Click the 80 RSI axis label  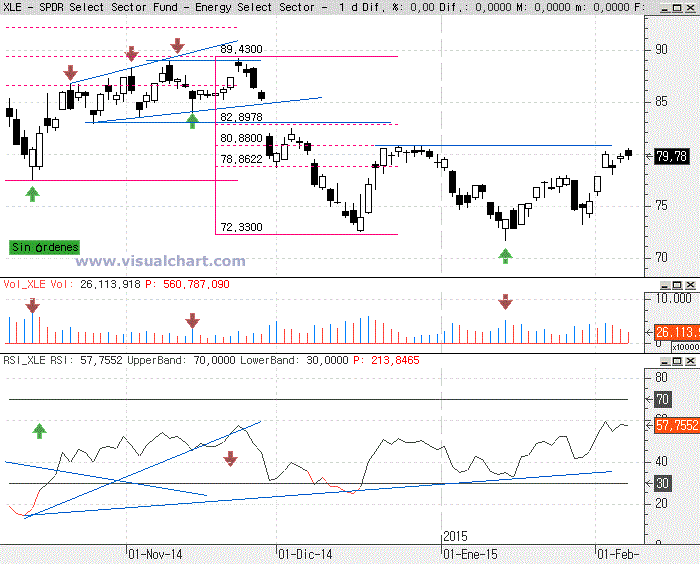tap(661, 377)
